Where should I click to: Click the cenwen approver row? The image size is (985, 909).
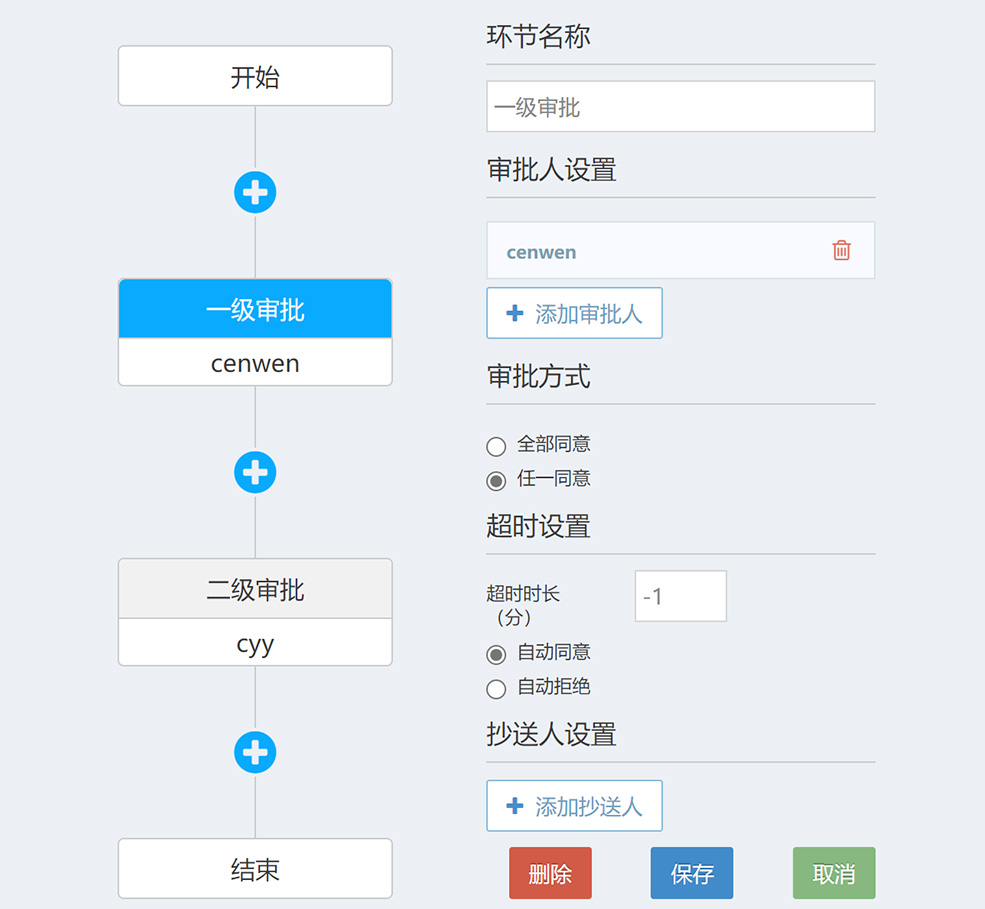tap(650, 251)
